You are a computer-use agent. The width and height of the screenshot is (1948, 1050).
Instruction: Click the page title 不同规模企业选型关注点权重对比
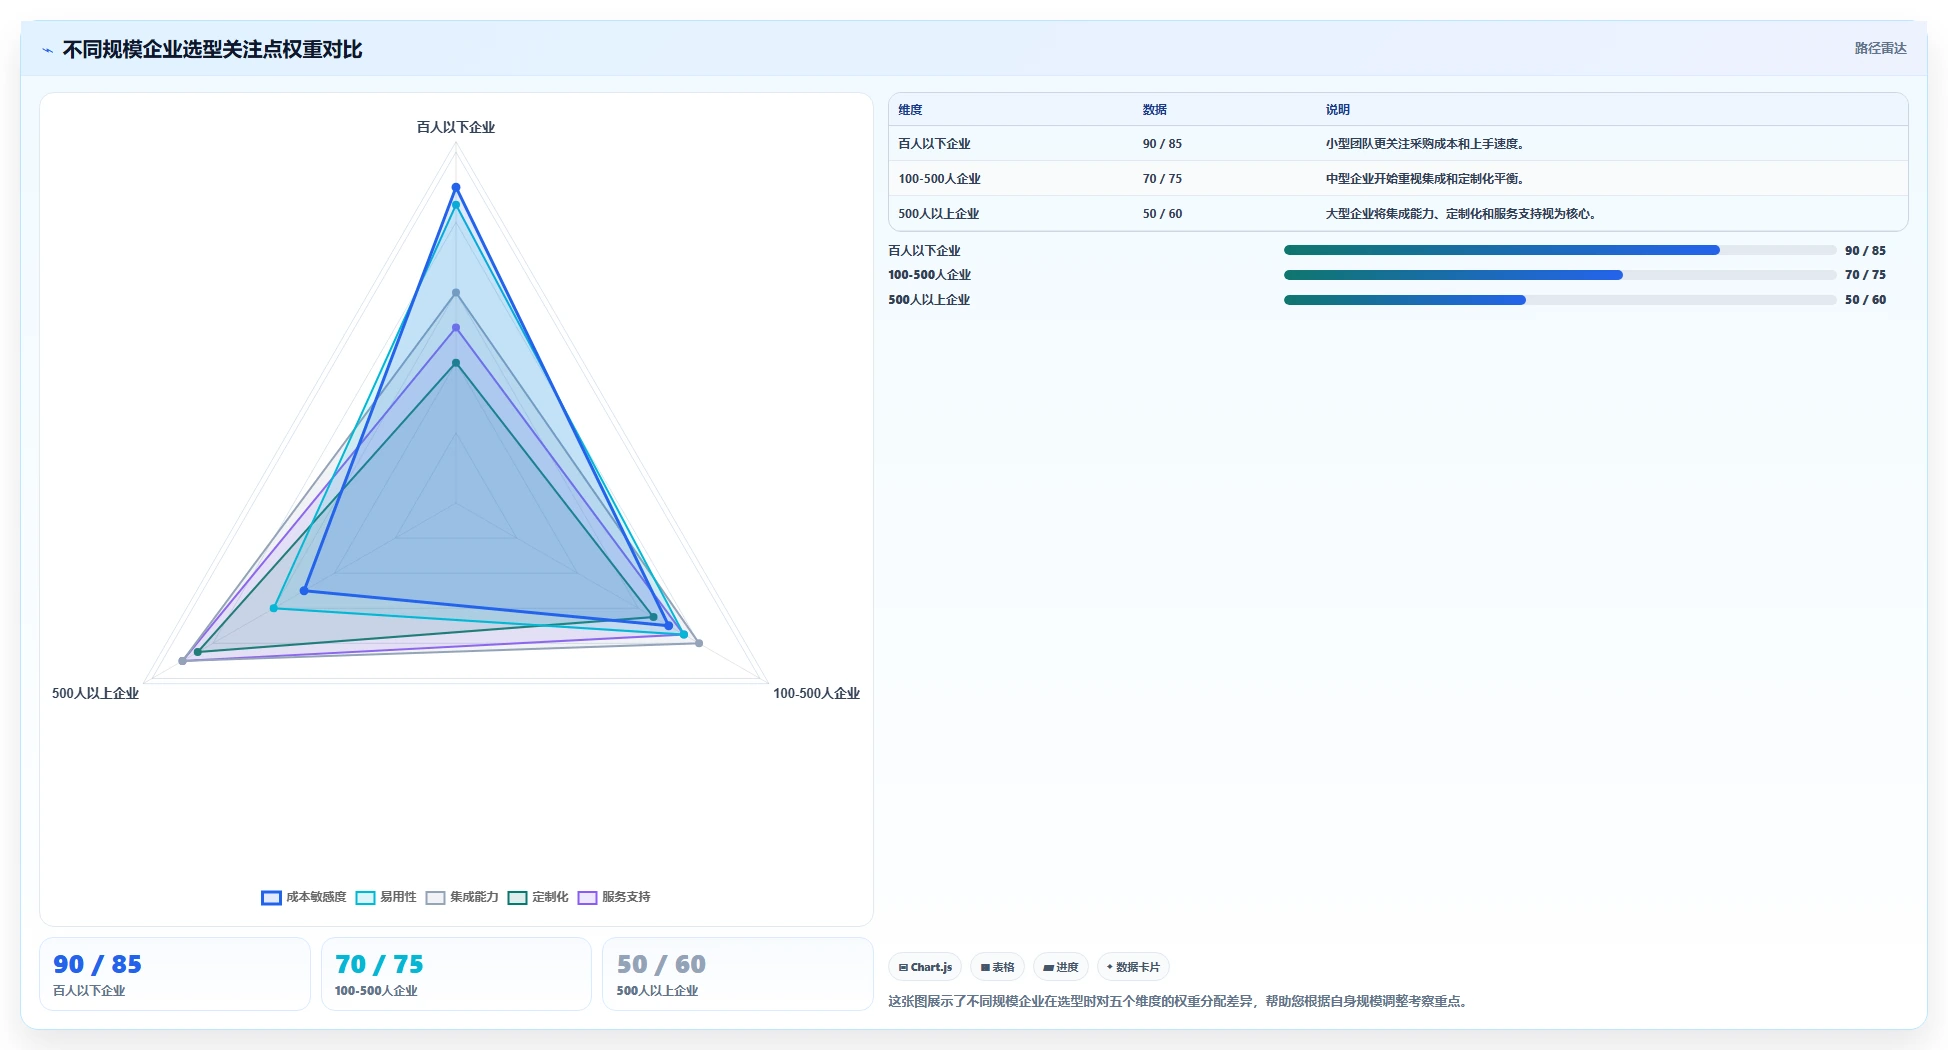point(212,49)
